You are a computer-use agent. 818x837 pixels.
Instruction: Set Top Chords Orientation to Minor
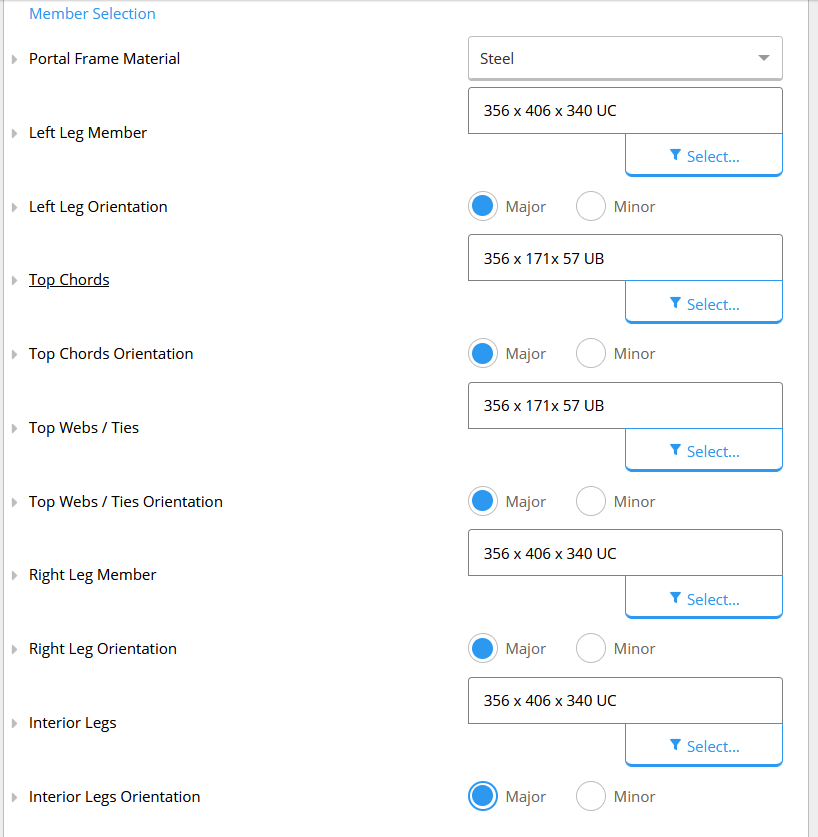click(591, 353)
